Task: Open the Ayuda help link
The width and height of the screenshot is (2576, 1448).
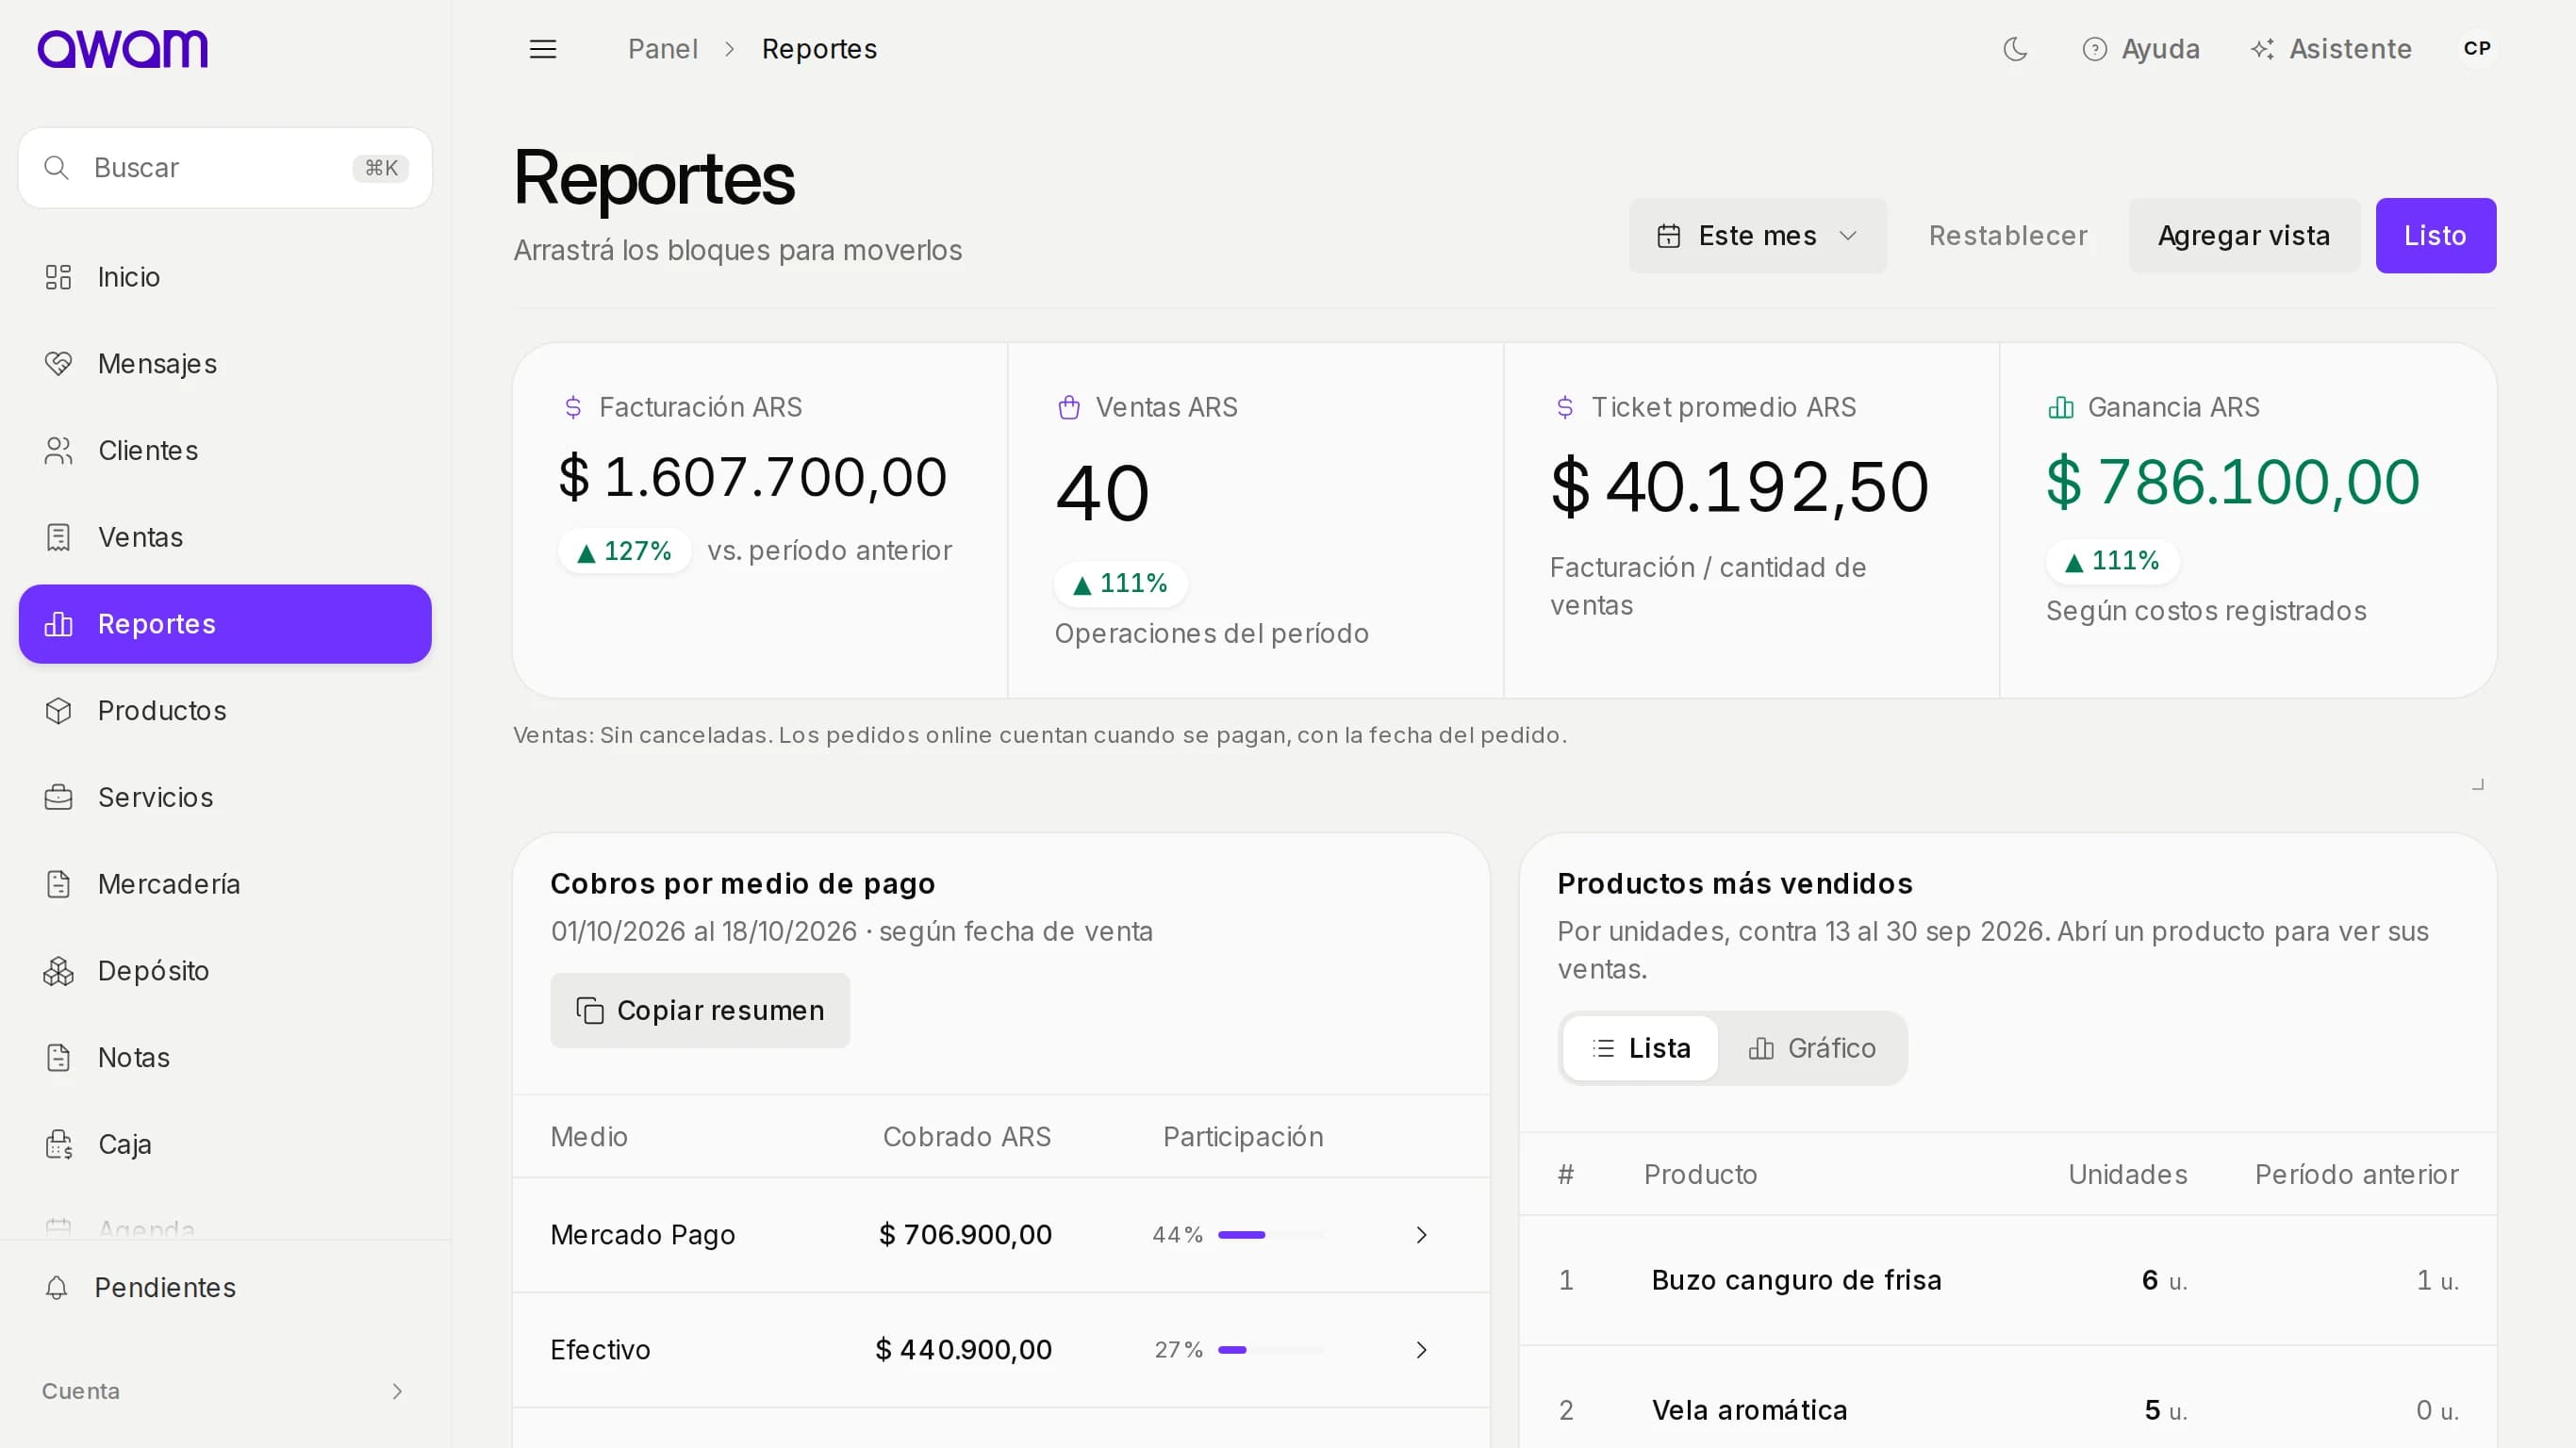Action: coord(2141,49)
